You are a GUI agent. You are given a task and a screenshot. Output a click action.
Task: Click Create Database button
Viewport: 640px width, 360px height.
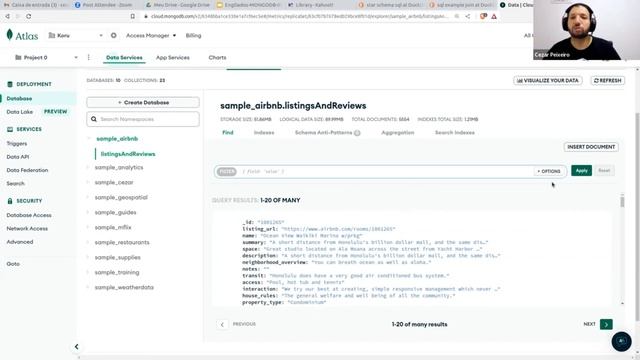tap(143, 102)
